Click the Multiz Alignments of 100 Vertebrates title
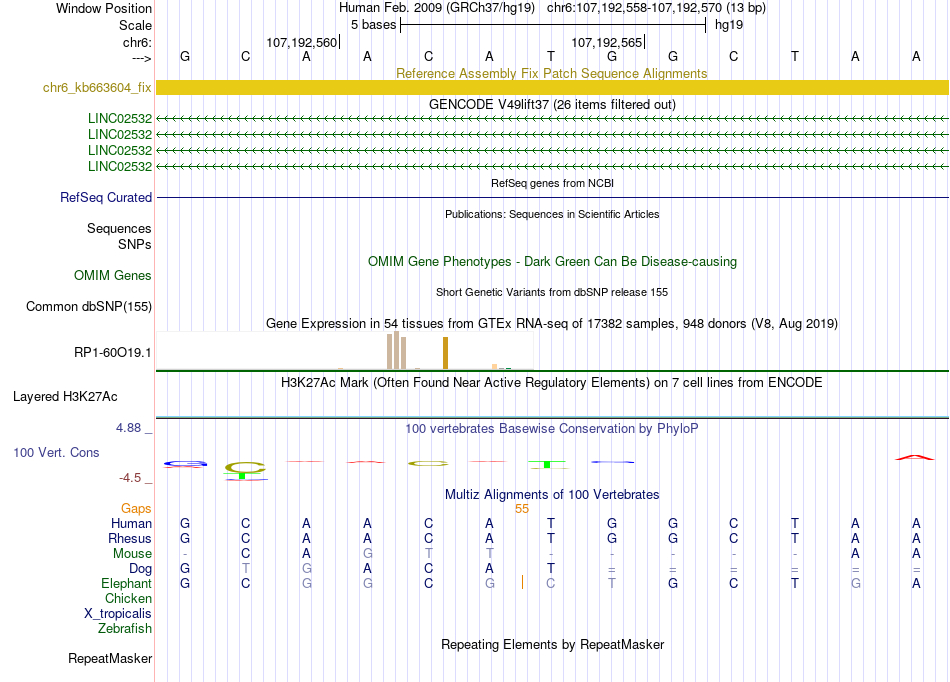Image resolution: width=950 pixels, height=682 pixels. (552, 494)
